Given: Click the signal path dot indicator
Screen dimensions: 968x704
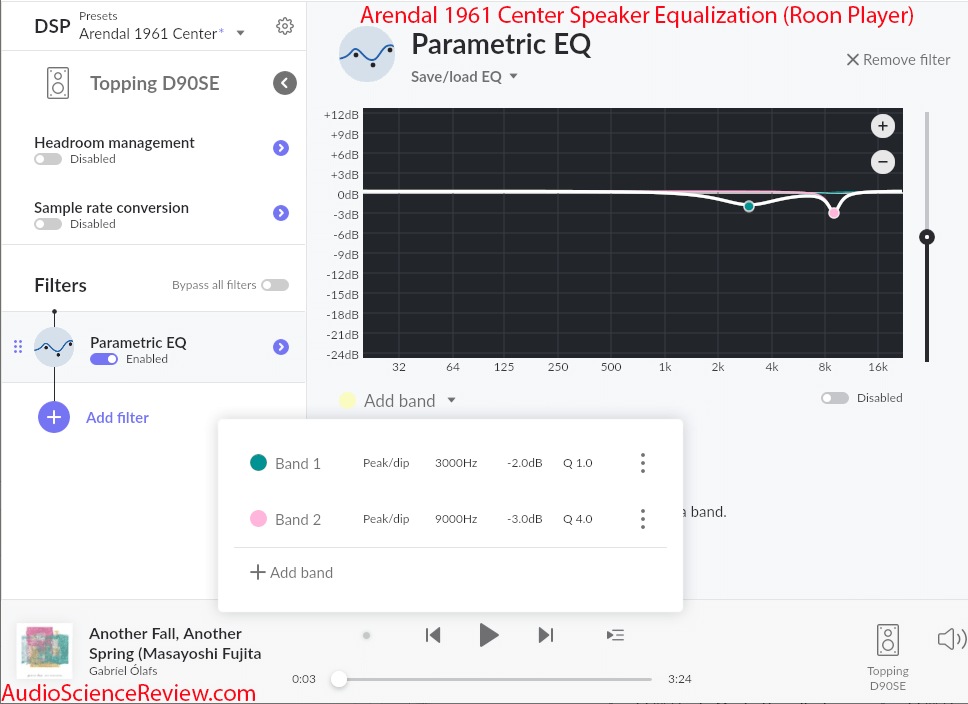Looking at the screenshot, I should point(366,635).
